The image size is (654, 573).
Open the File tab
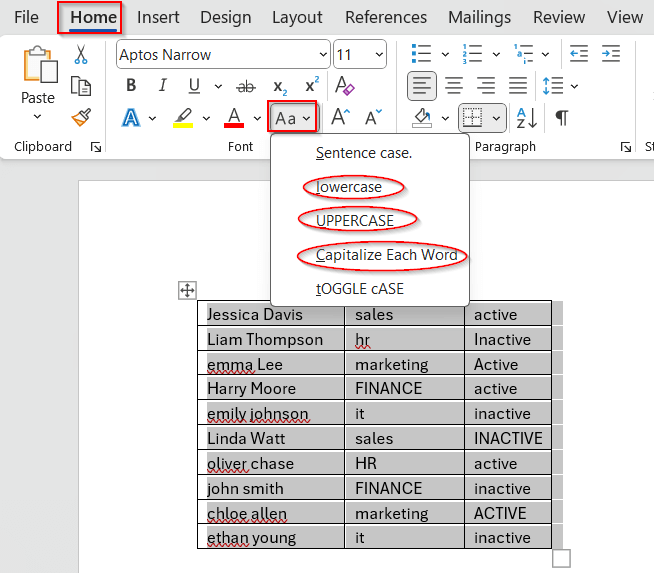[26, 18]
